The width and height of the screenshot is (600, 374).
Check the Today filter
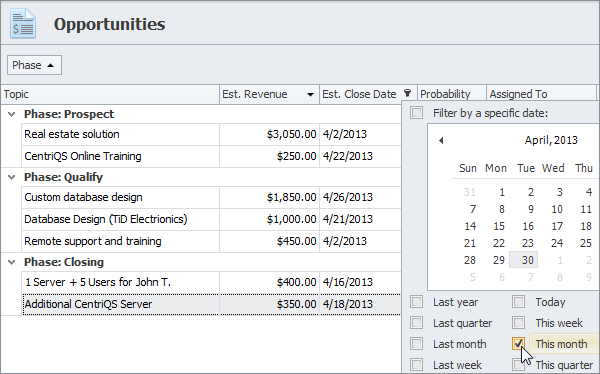[x=518, y=302]
